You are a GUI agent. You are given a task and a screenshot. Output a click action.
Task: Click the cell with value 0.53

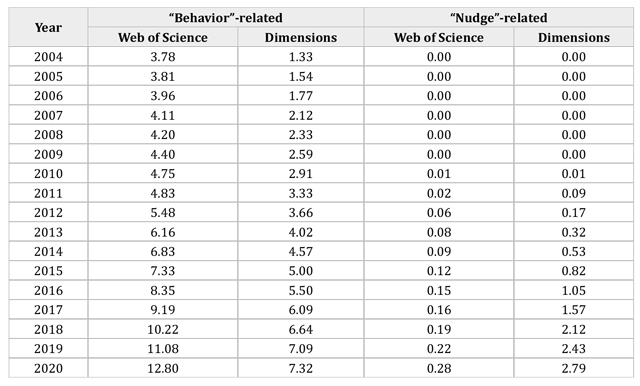[573, 251]
